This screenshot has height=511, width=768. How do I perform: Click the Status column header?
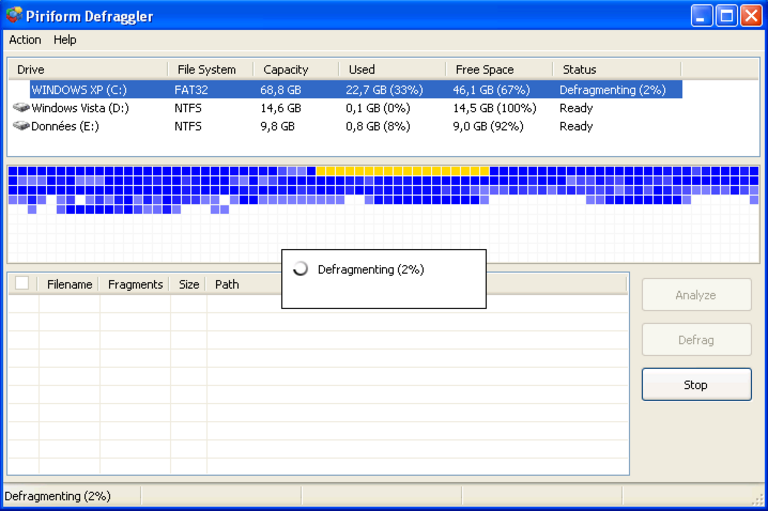tap(617, 70)
